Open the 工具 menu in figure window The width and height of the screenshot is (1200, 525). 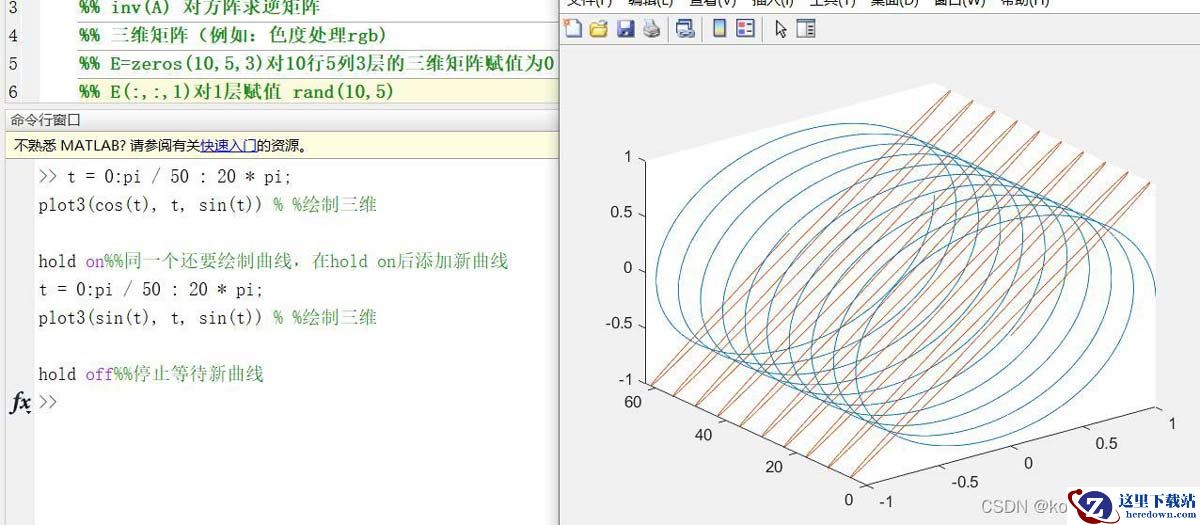[x=830, y=3]
